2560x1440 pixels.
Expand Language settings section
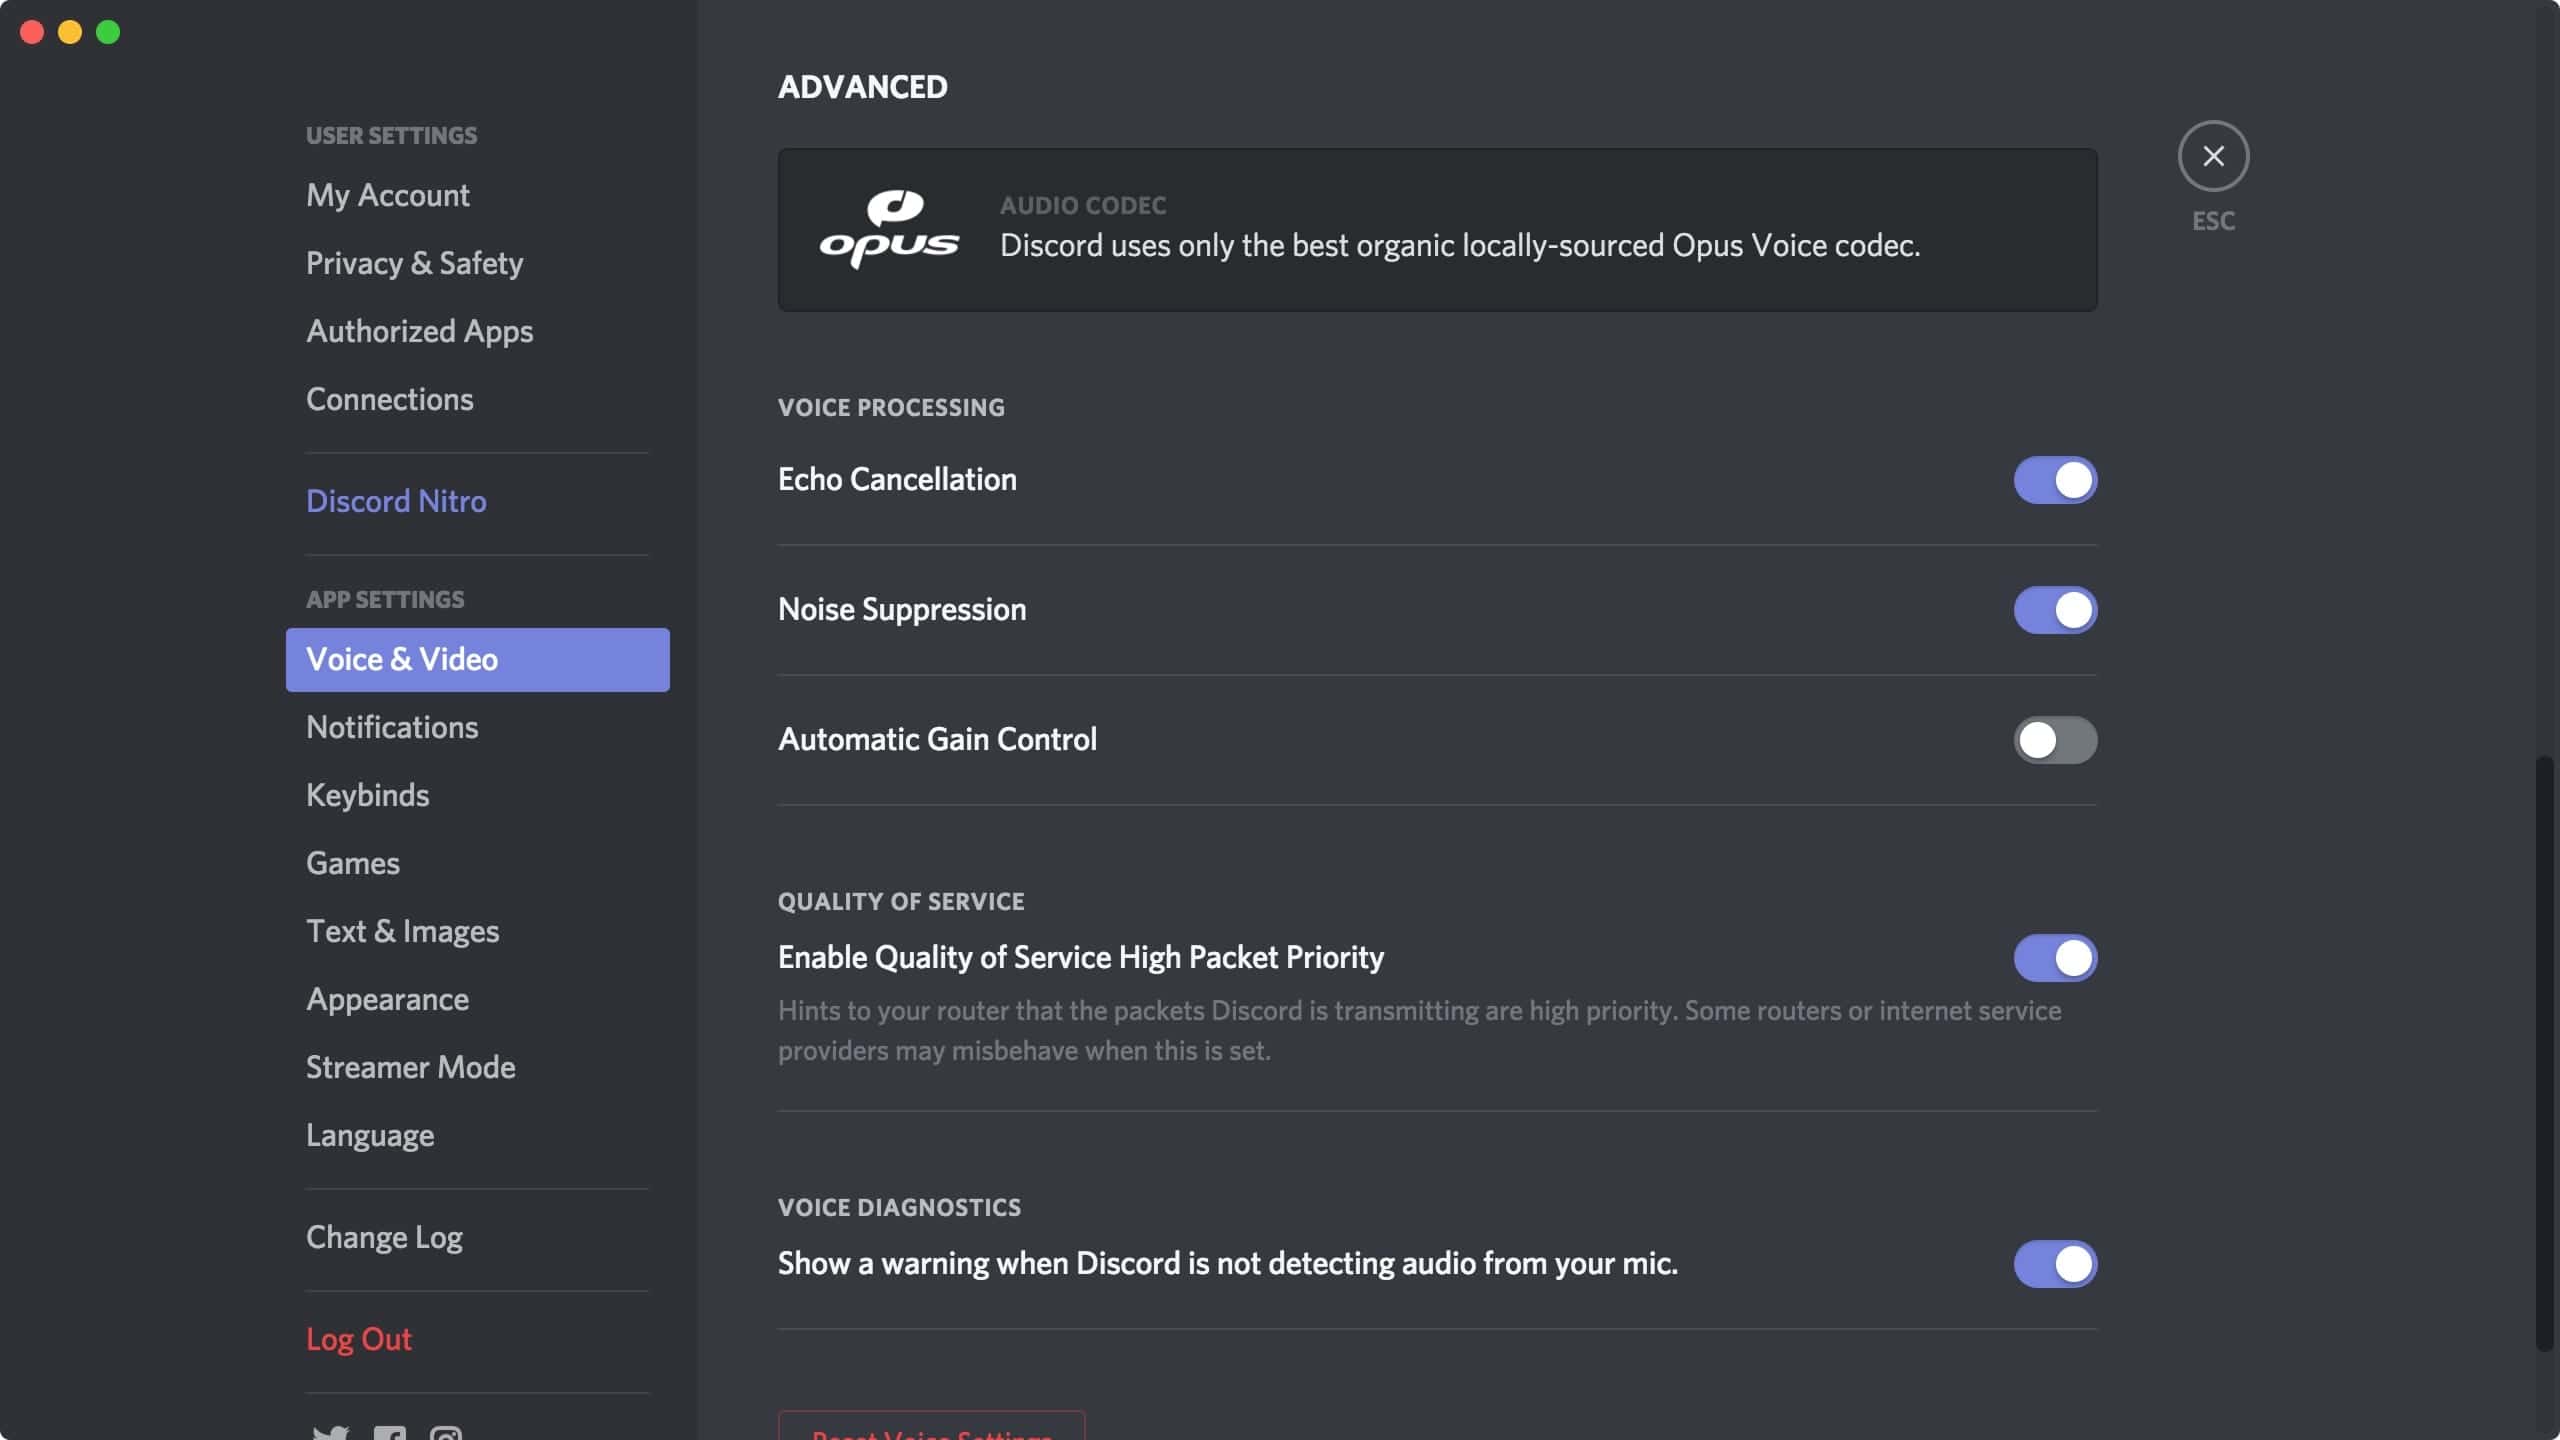369,1134
